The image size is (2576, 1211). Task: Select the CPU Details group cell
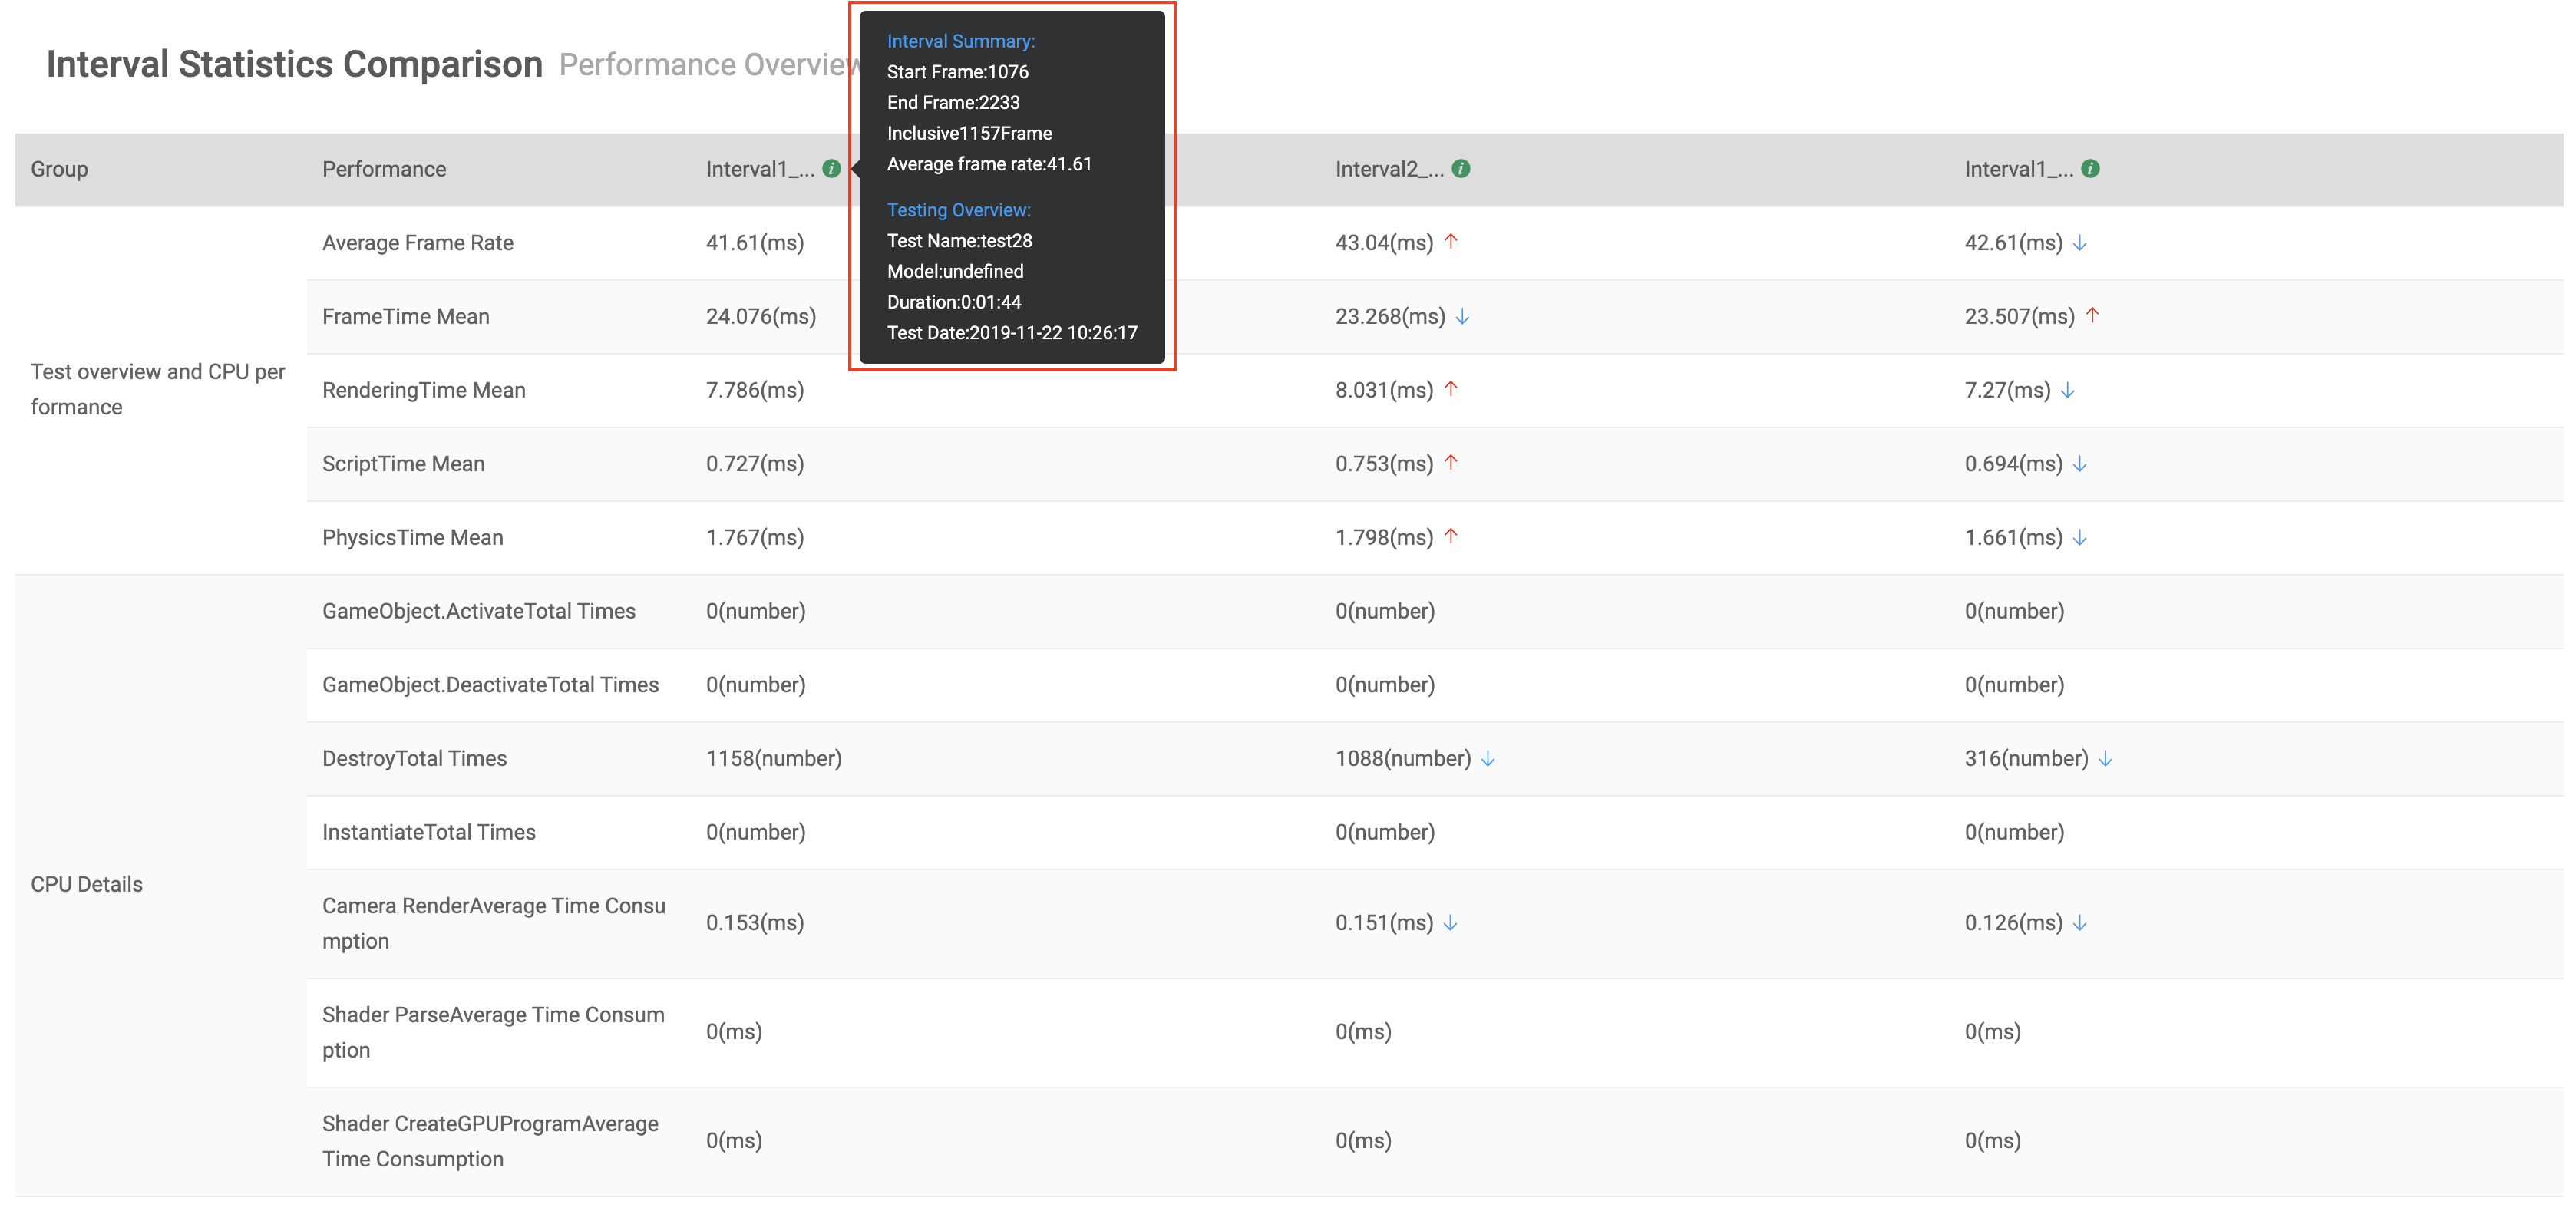[87, 884]
